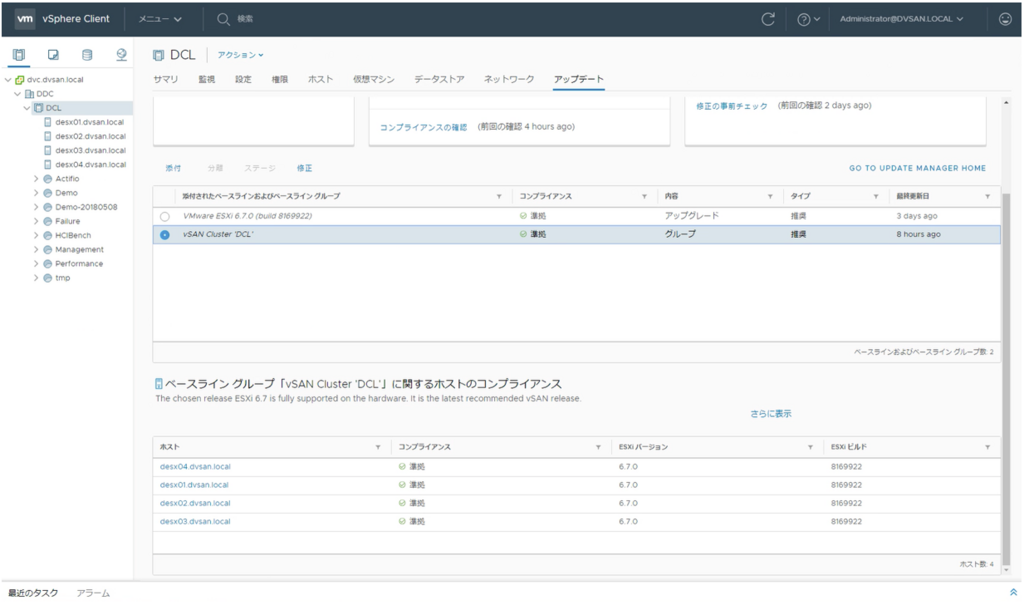The height and width of the screenshot is (605, 1024).
Task: Click the DCL cluster icon in title
Action: (158, 56)
